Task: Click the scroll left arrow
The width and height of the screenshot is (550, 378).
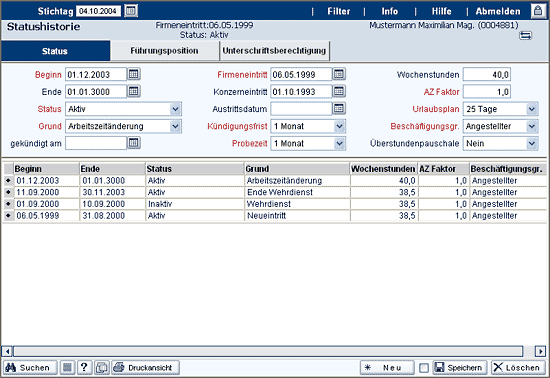Action: click(x=7, y=351)
